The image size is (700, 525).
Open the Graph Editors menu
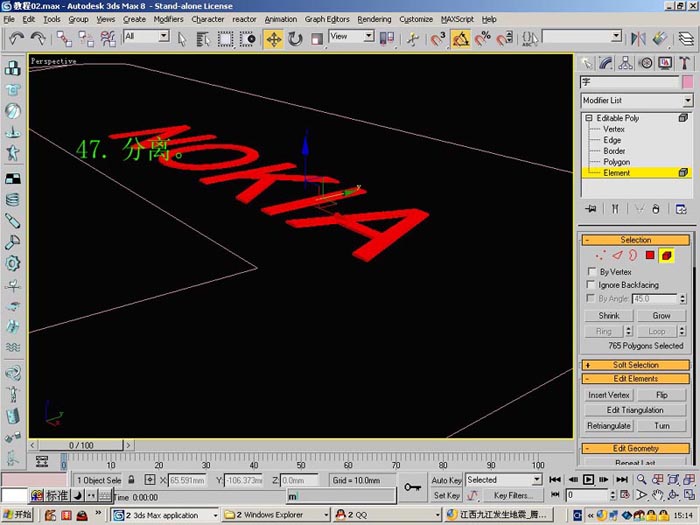click(327, 19)
